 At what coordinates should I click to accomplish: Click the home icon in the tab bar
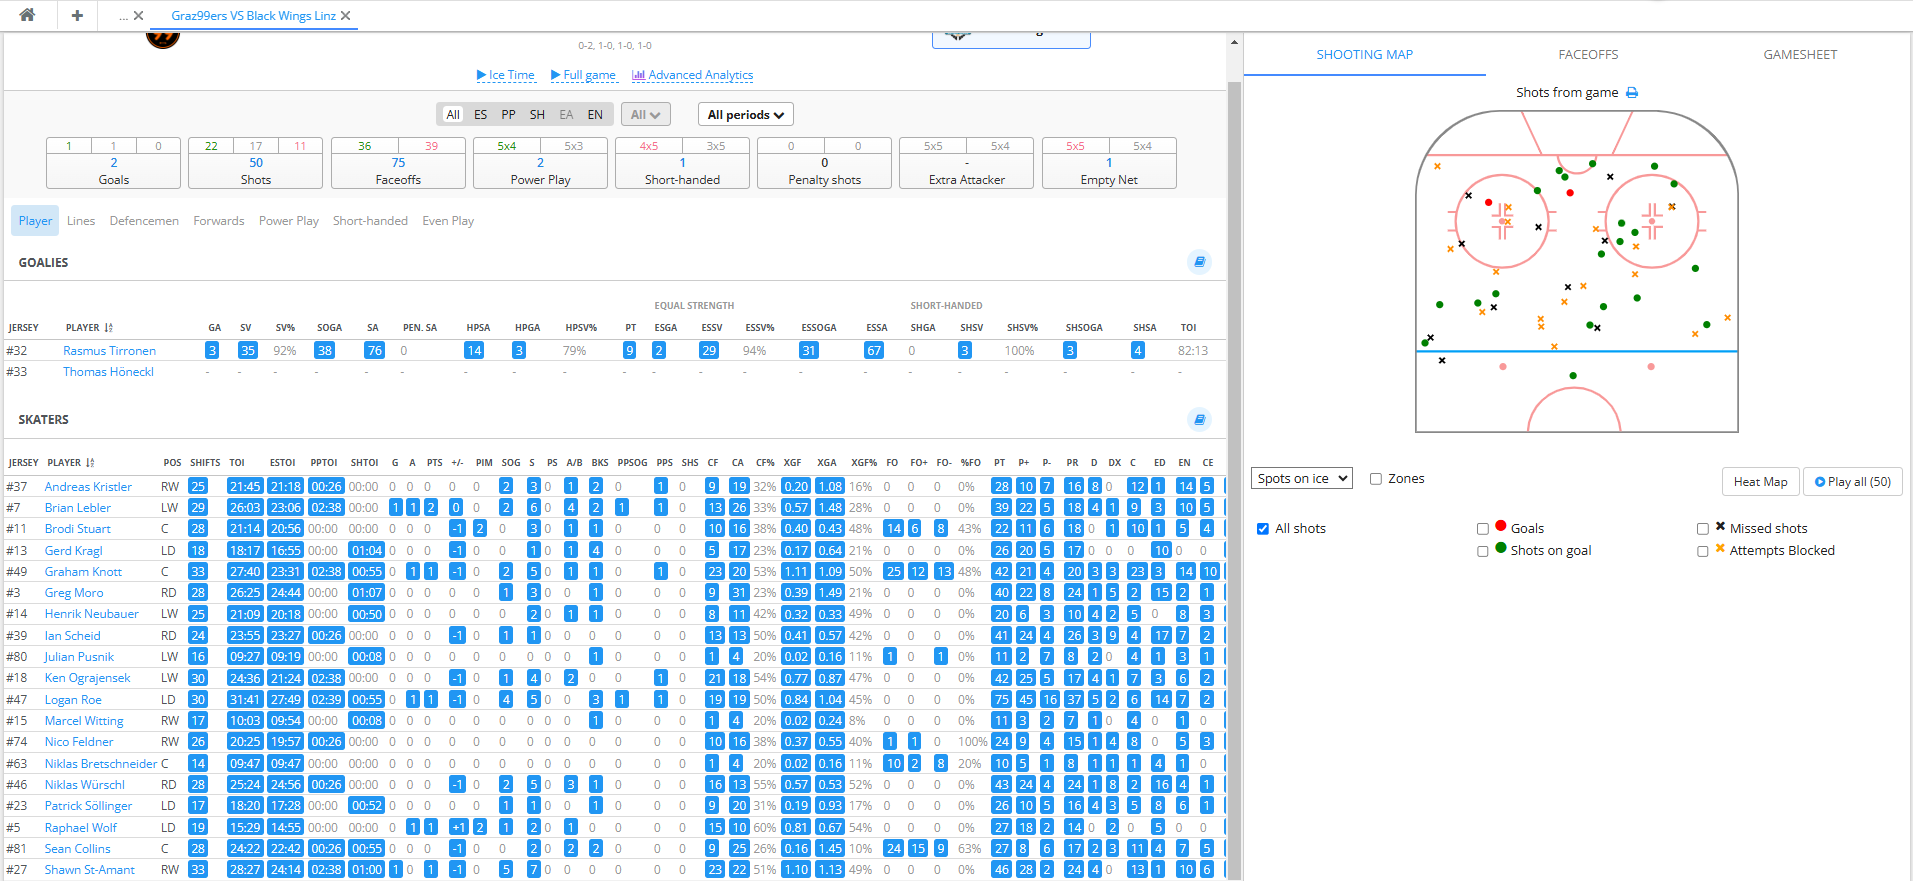(x=27, y=15)
